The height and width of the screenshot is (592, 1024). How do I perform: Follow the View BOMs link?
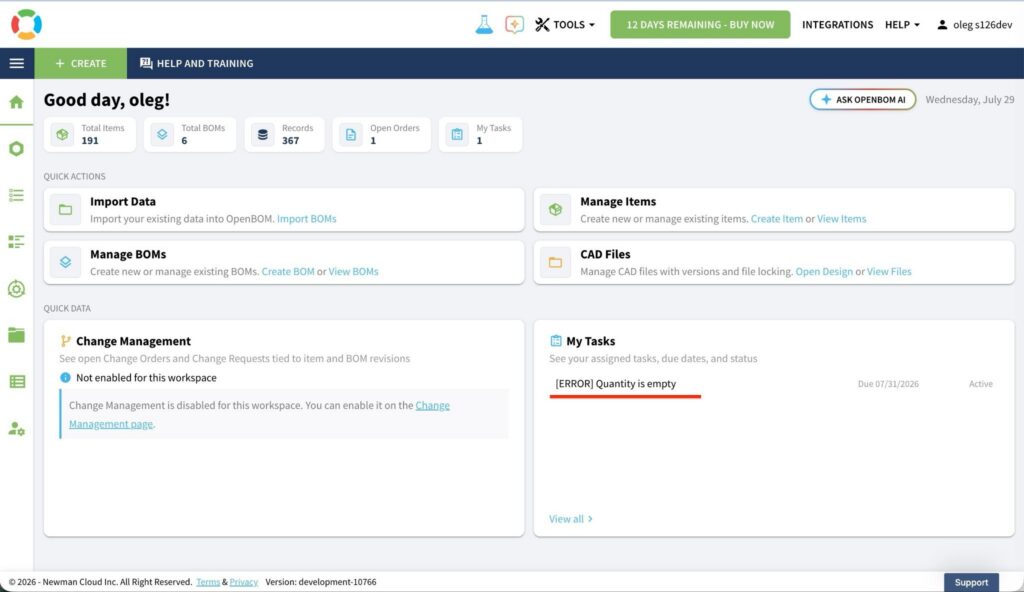coord(353,271)
